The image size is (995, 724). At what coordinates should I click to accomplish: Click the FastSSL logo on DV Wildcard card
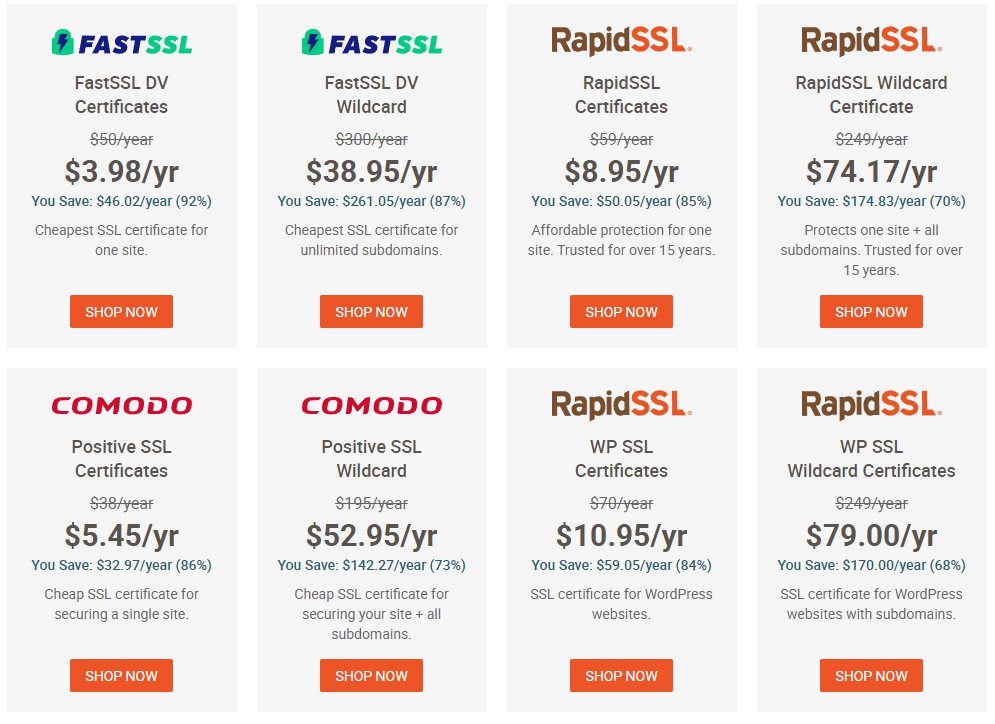click(x=371, y=43)
